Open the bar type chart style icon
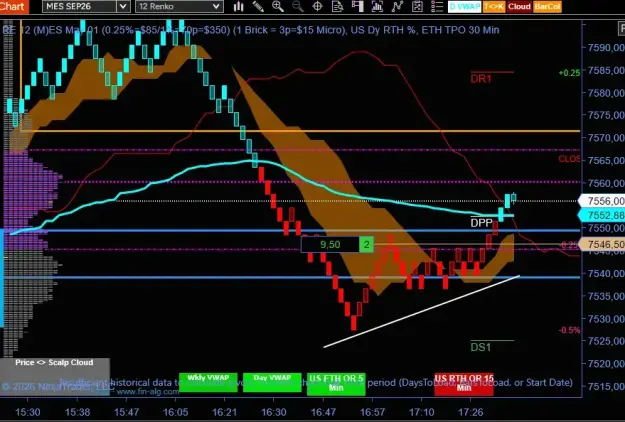The height and width of the screenshot is (422, 625). pyautogui.click(x=238, y=7)
